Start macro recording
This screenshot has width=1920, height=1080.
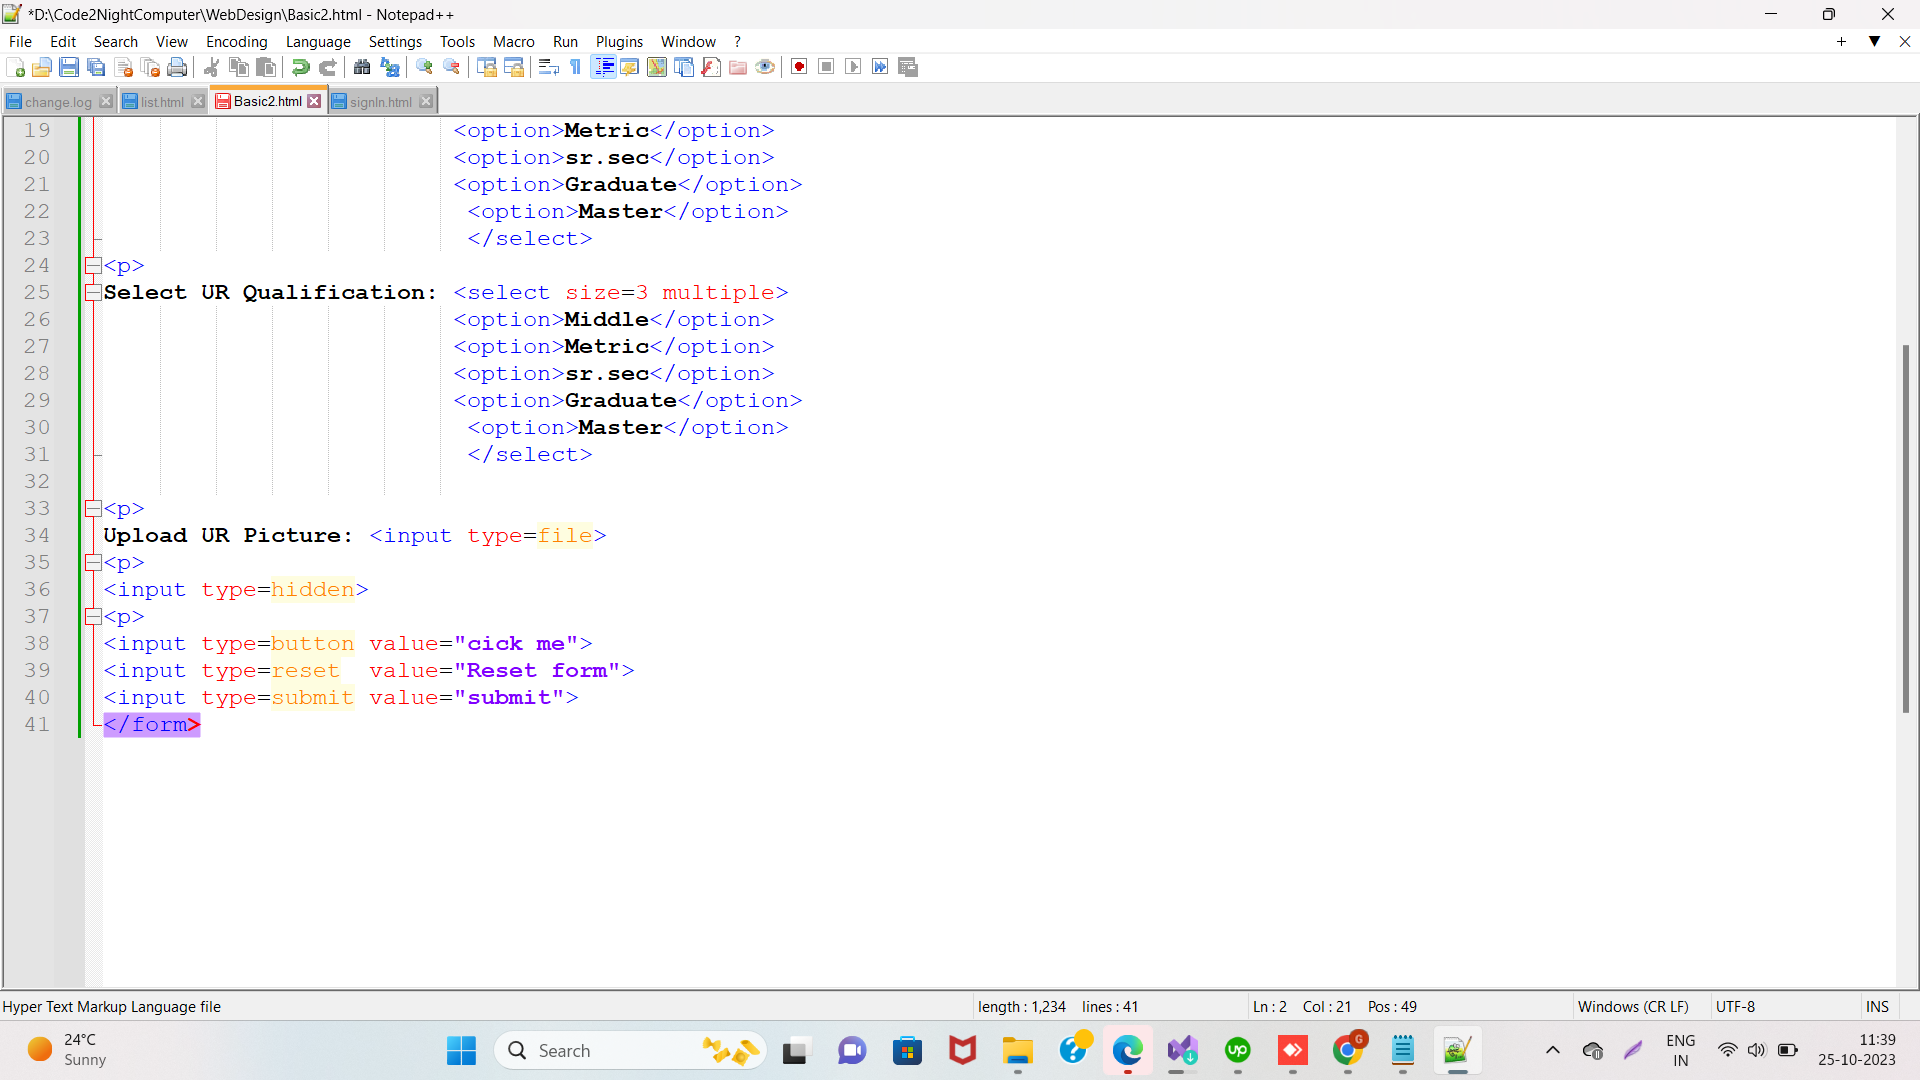point(799,66)
